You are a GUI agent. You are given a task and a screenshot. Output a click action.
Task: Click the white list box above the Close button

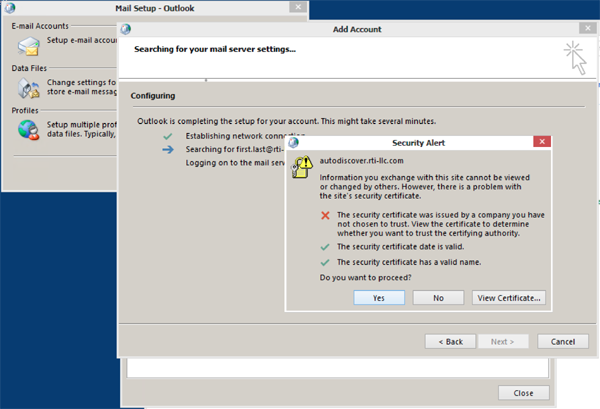point(338,368)
